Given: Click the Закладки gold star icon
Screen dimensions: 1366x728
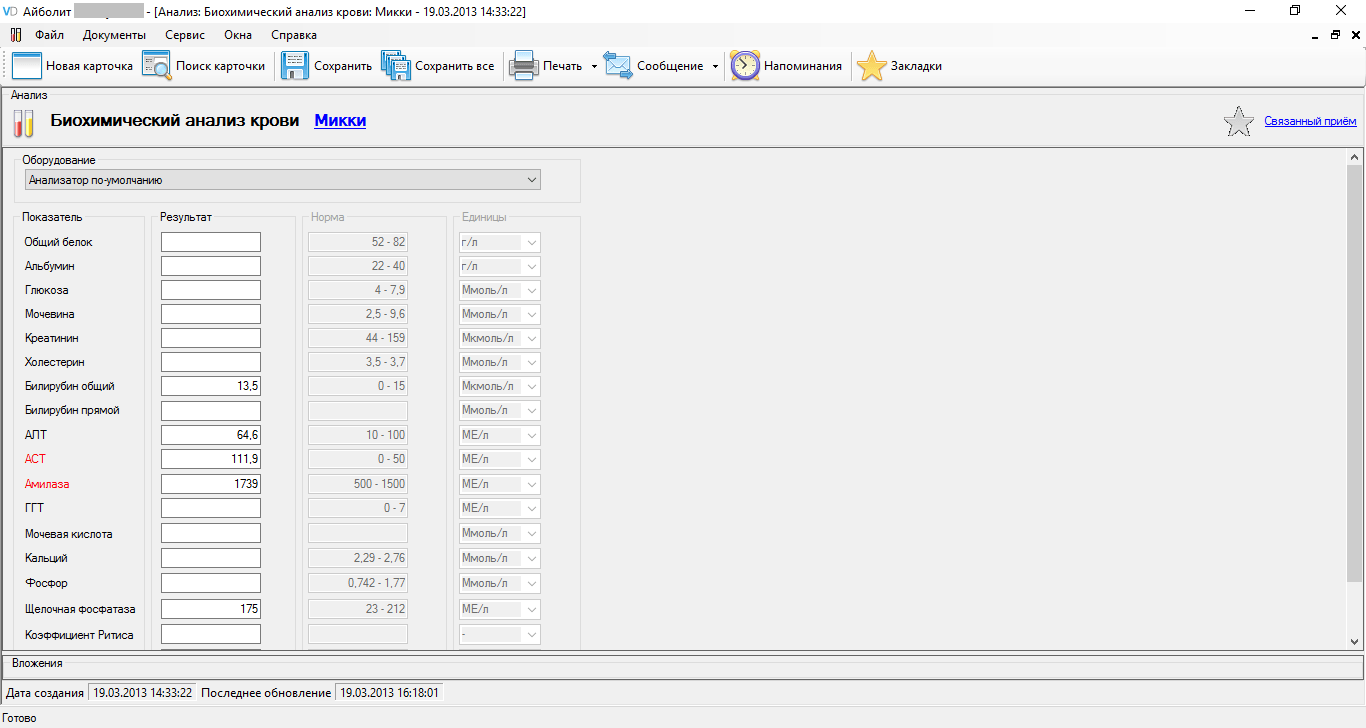Looking at the screenshot, I should [872, 66].
